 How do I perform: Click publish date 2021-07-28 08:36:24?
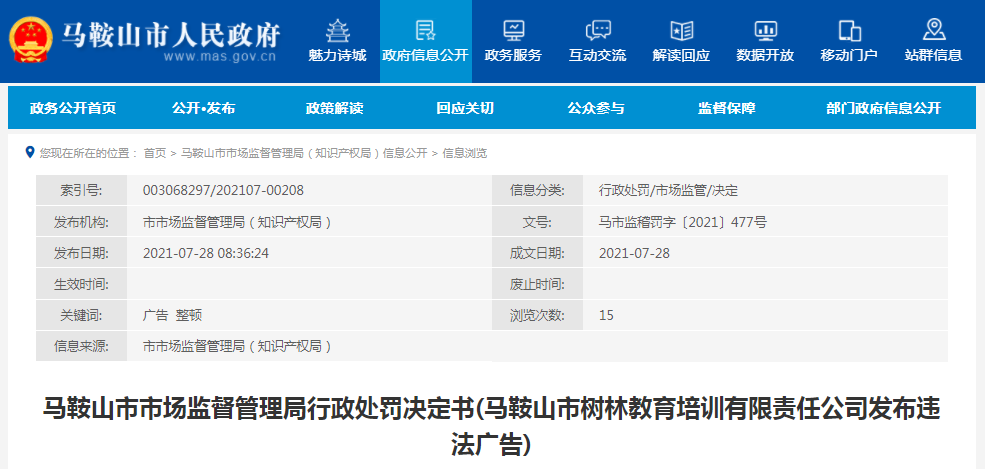[x=206, y=253]
